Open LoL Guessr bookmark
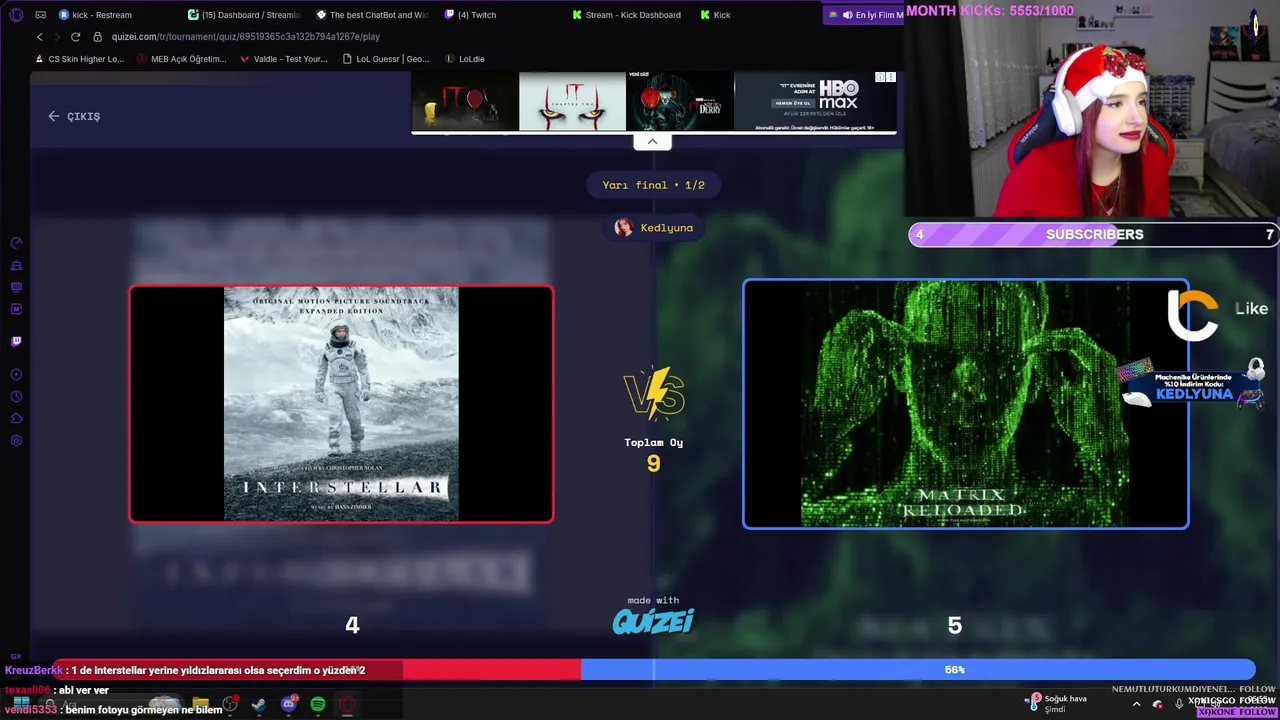The width and height of the screenshot is (1280, 720). point(385,59)
